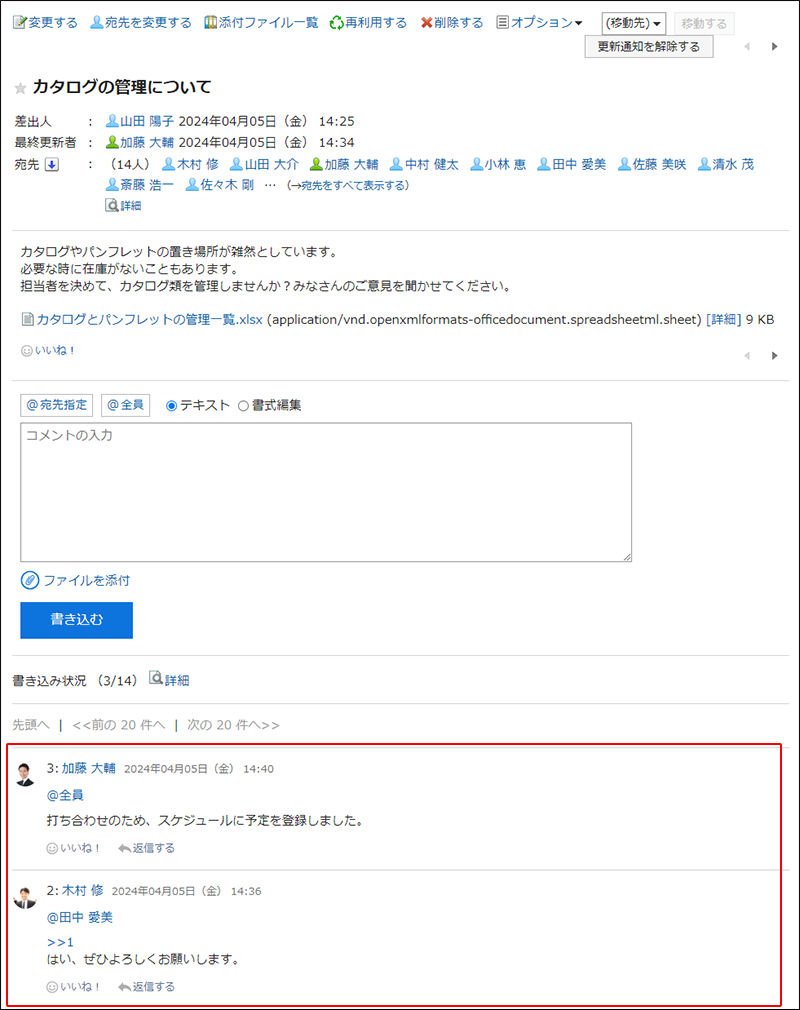The image size is (800, 1010).
Task: Click the @全員 button
Action: (126, 405)
